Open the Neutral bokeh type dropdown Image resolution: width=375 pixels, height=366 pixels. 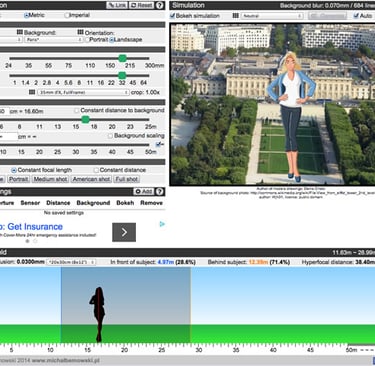click(x=272, y=16)
